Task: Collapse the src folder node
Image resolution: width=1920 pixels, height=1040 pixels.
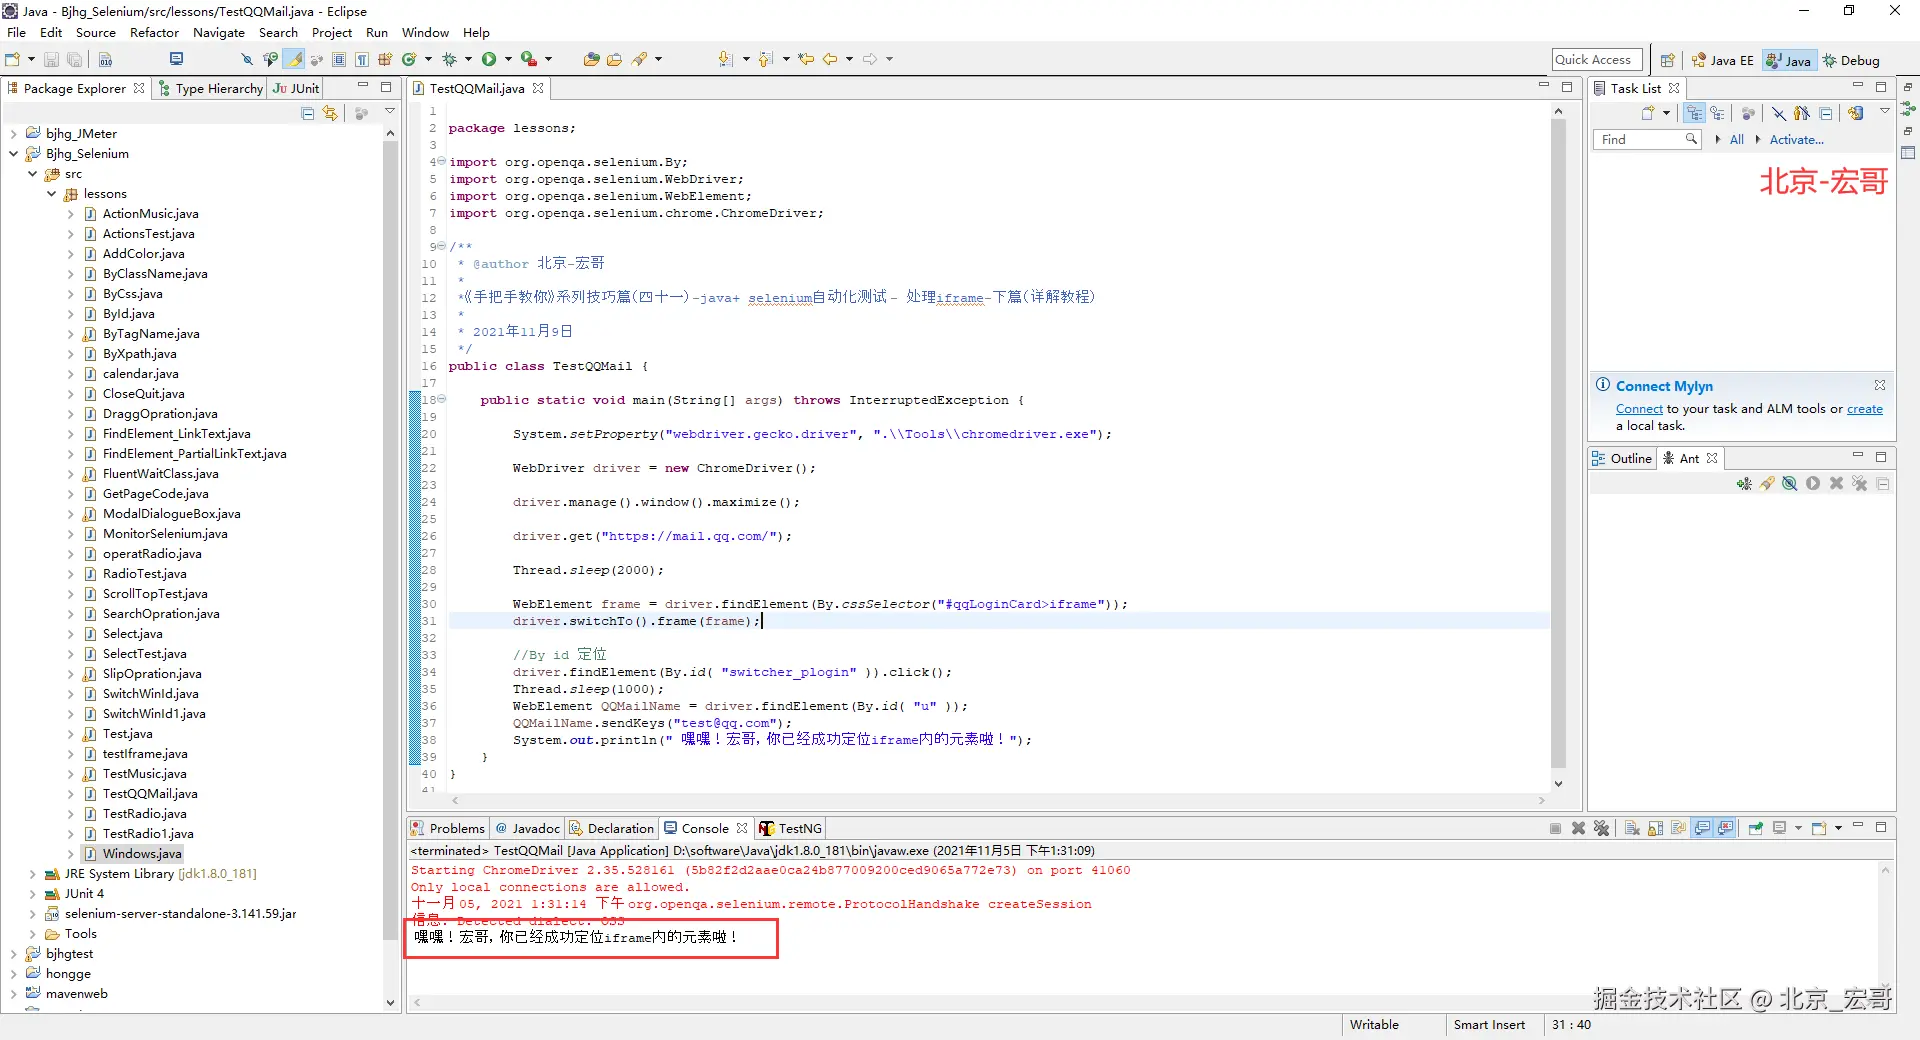Action: (33, 174)
